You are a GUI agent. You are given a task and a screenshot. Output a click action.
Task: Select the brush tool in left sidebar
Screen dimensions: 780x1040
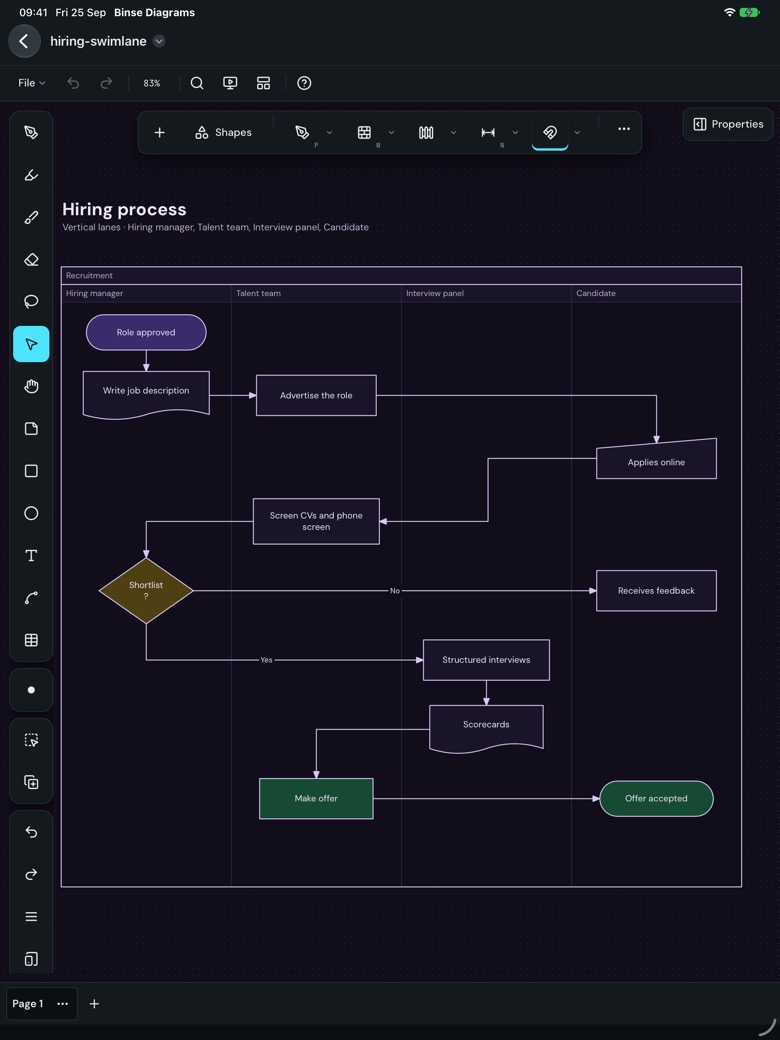tap(31, 217)
